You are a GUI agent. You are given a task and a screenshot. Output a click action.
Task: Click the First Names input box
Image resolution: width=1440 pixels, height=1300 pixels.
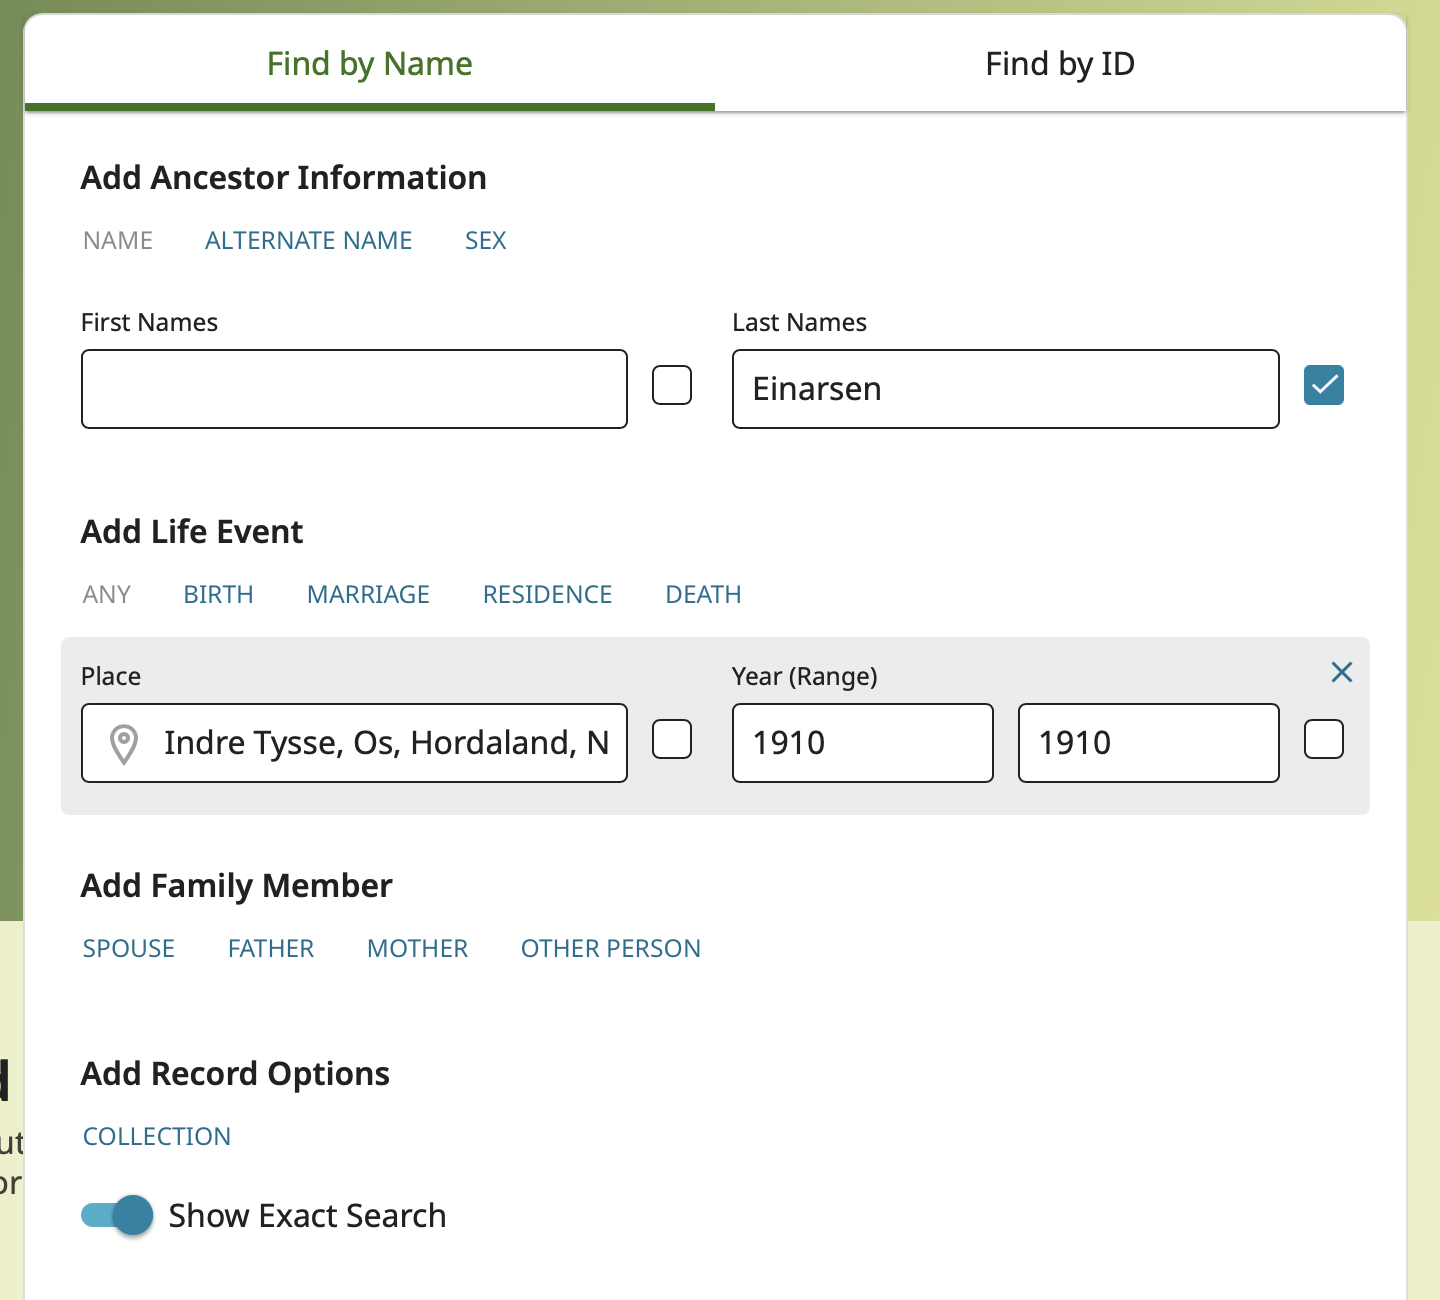(x=354, y=389)
